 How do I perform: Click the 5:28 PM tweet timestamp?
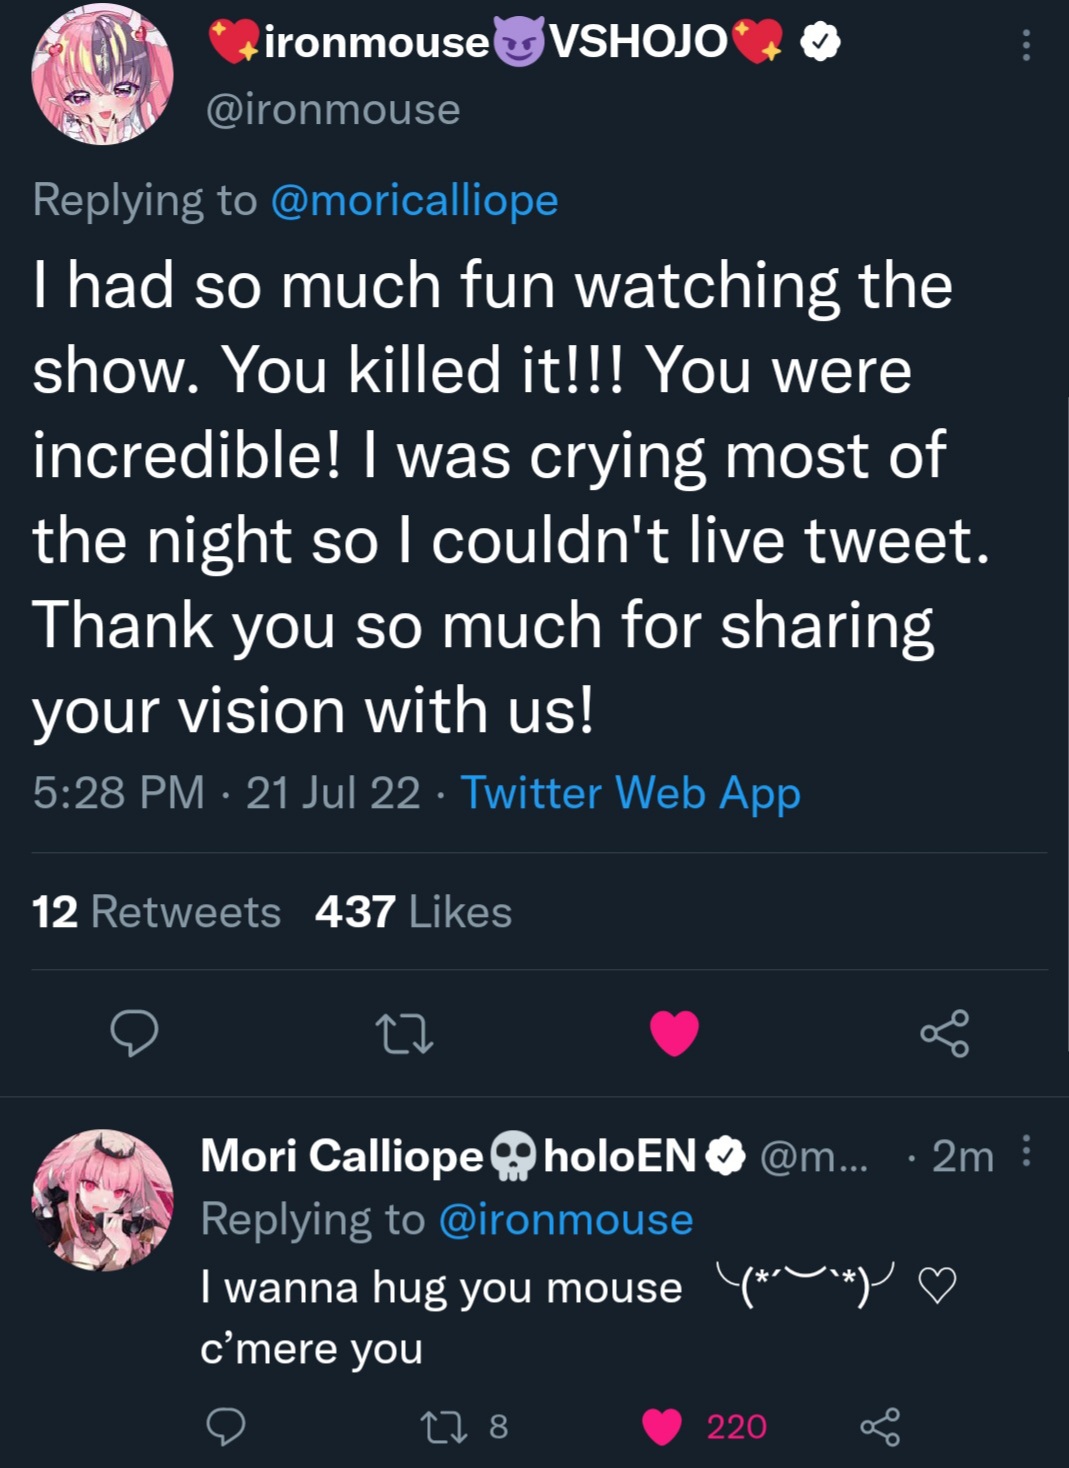click(118, 793)
